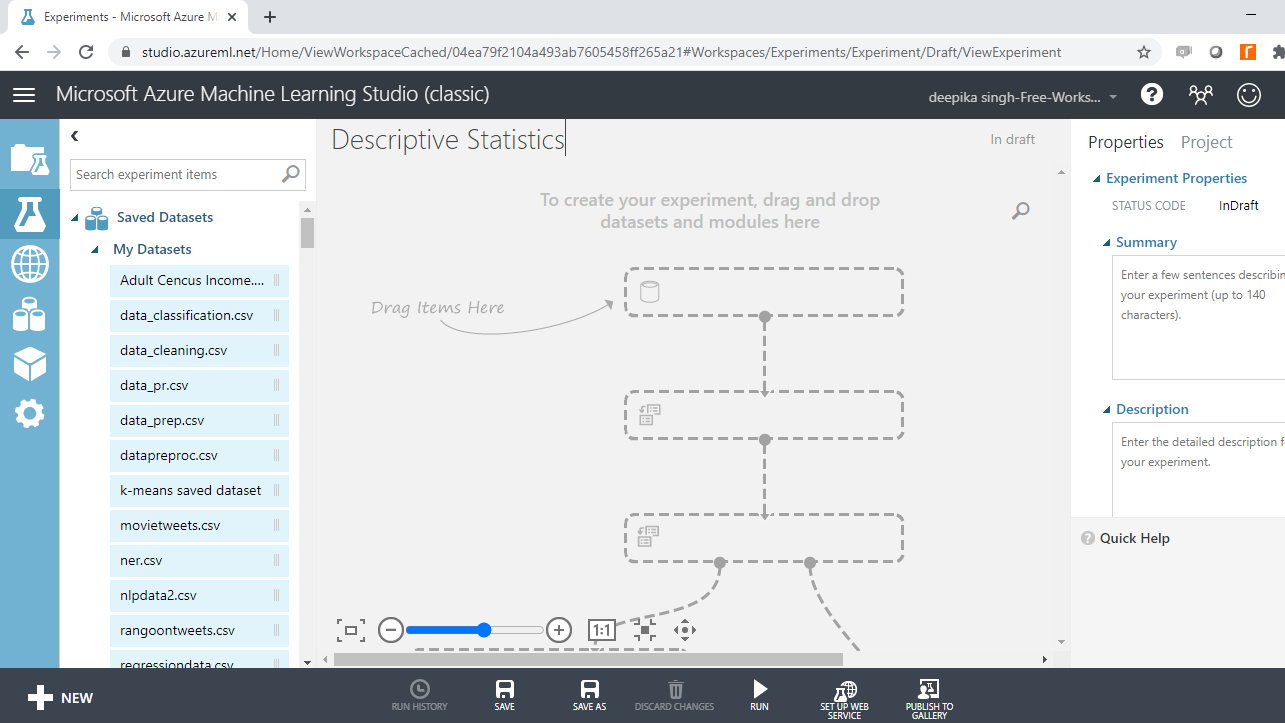Click the Quick Help heading

[1134, 538]
